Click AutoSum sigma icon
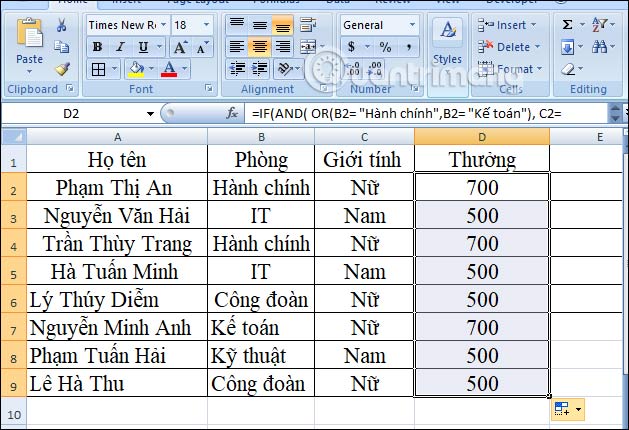629x430 pixels. [x=567, y=25]
